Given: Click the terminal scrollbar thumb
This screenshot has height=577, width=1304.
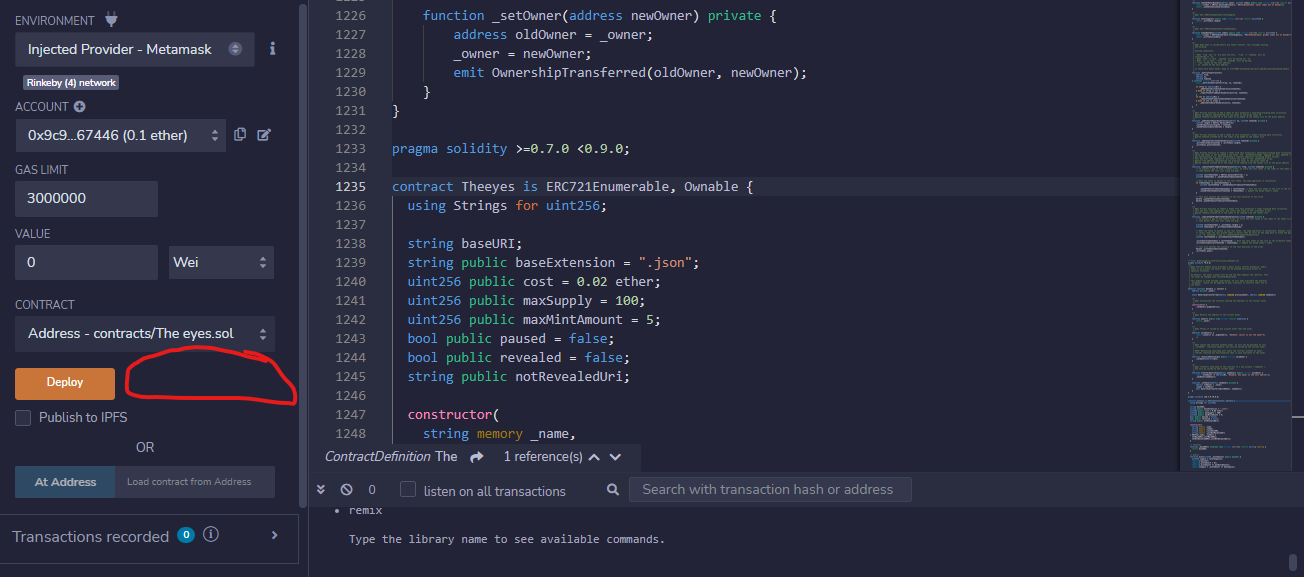Looking at the screenshot, I should tap(1292, 562).
